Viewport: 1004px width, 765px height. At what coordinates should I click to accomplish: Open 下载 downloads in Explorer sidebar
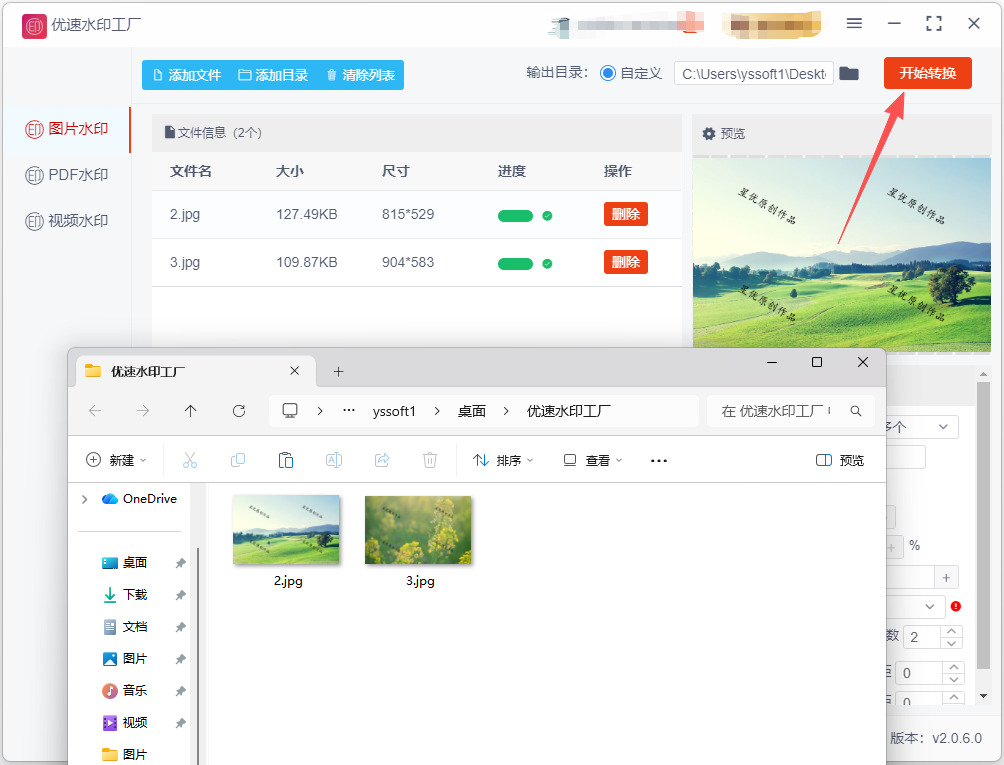(125, 595)
